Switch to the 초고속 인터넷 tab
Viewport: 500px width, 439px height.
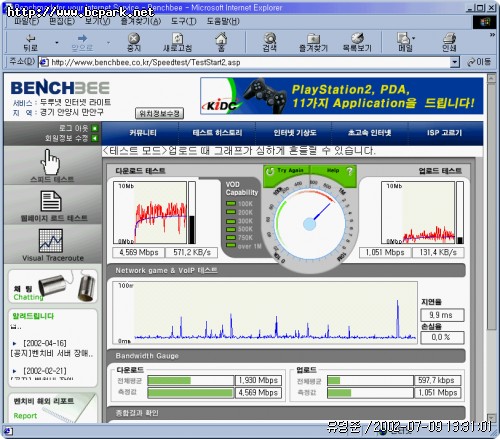369,133
